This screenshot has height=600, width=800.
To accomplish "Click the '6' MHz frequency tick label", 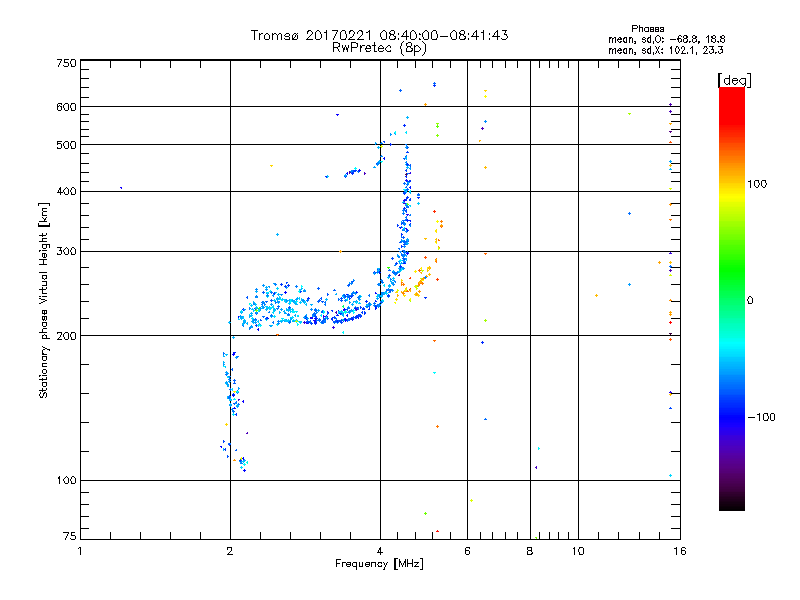I will (x=467, y=551).
